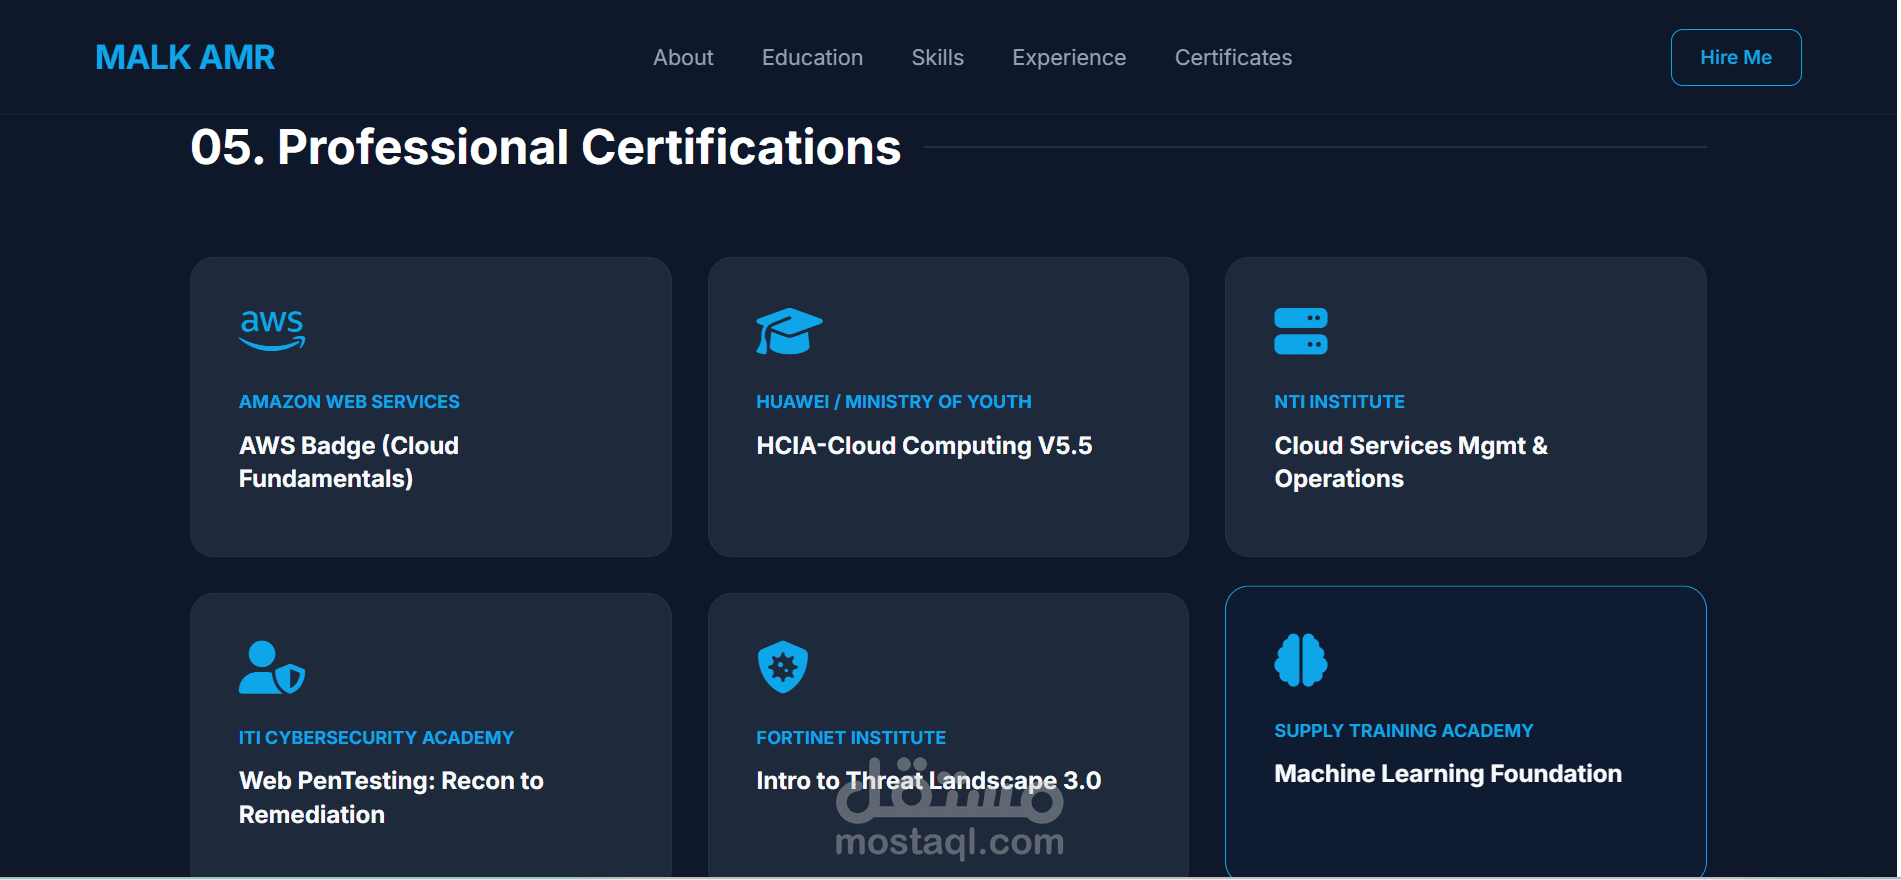
Task: Click the ITI CYBERSECURITY ACADEMY label
Action: (376, 738)
